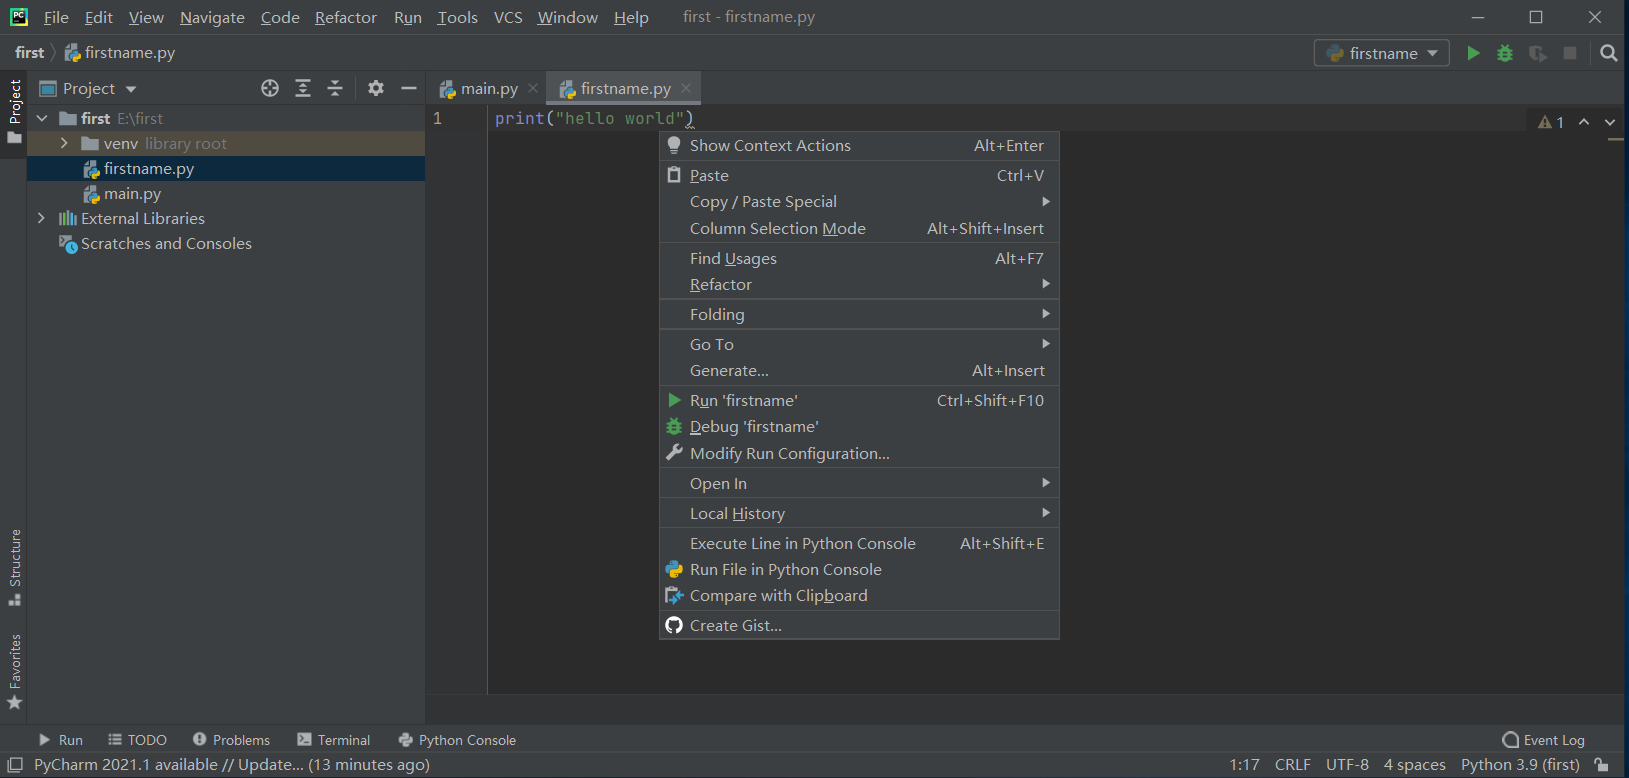Viewport: 1629px width, 778px height.
Task: Choose Compare with Clipboard
Action: click(x=859, y=596)
